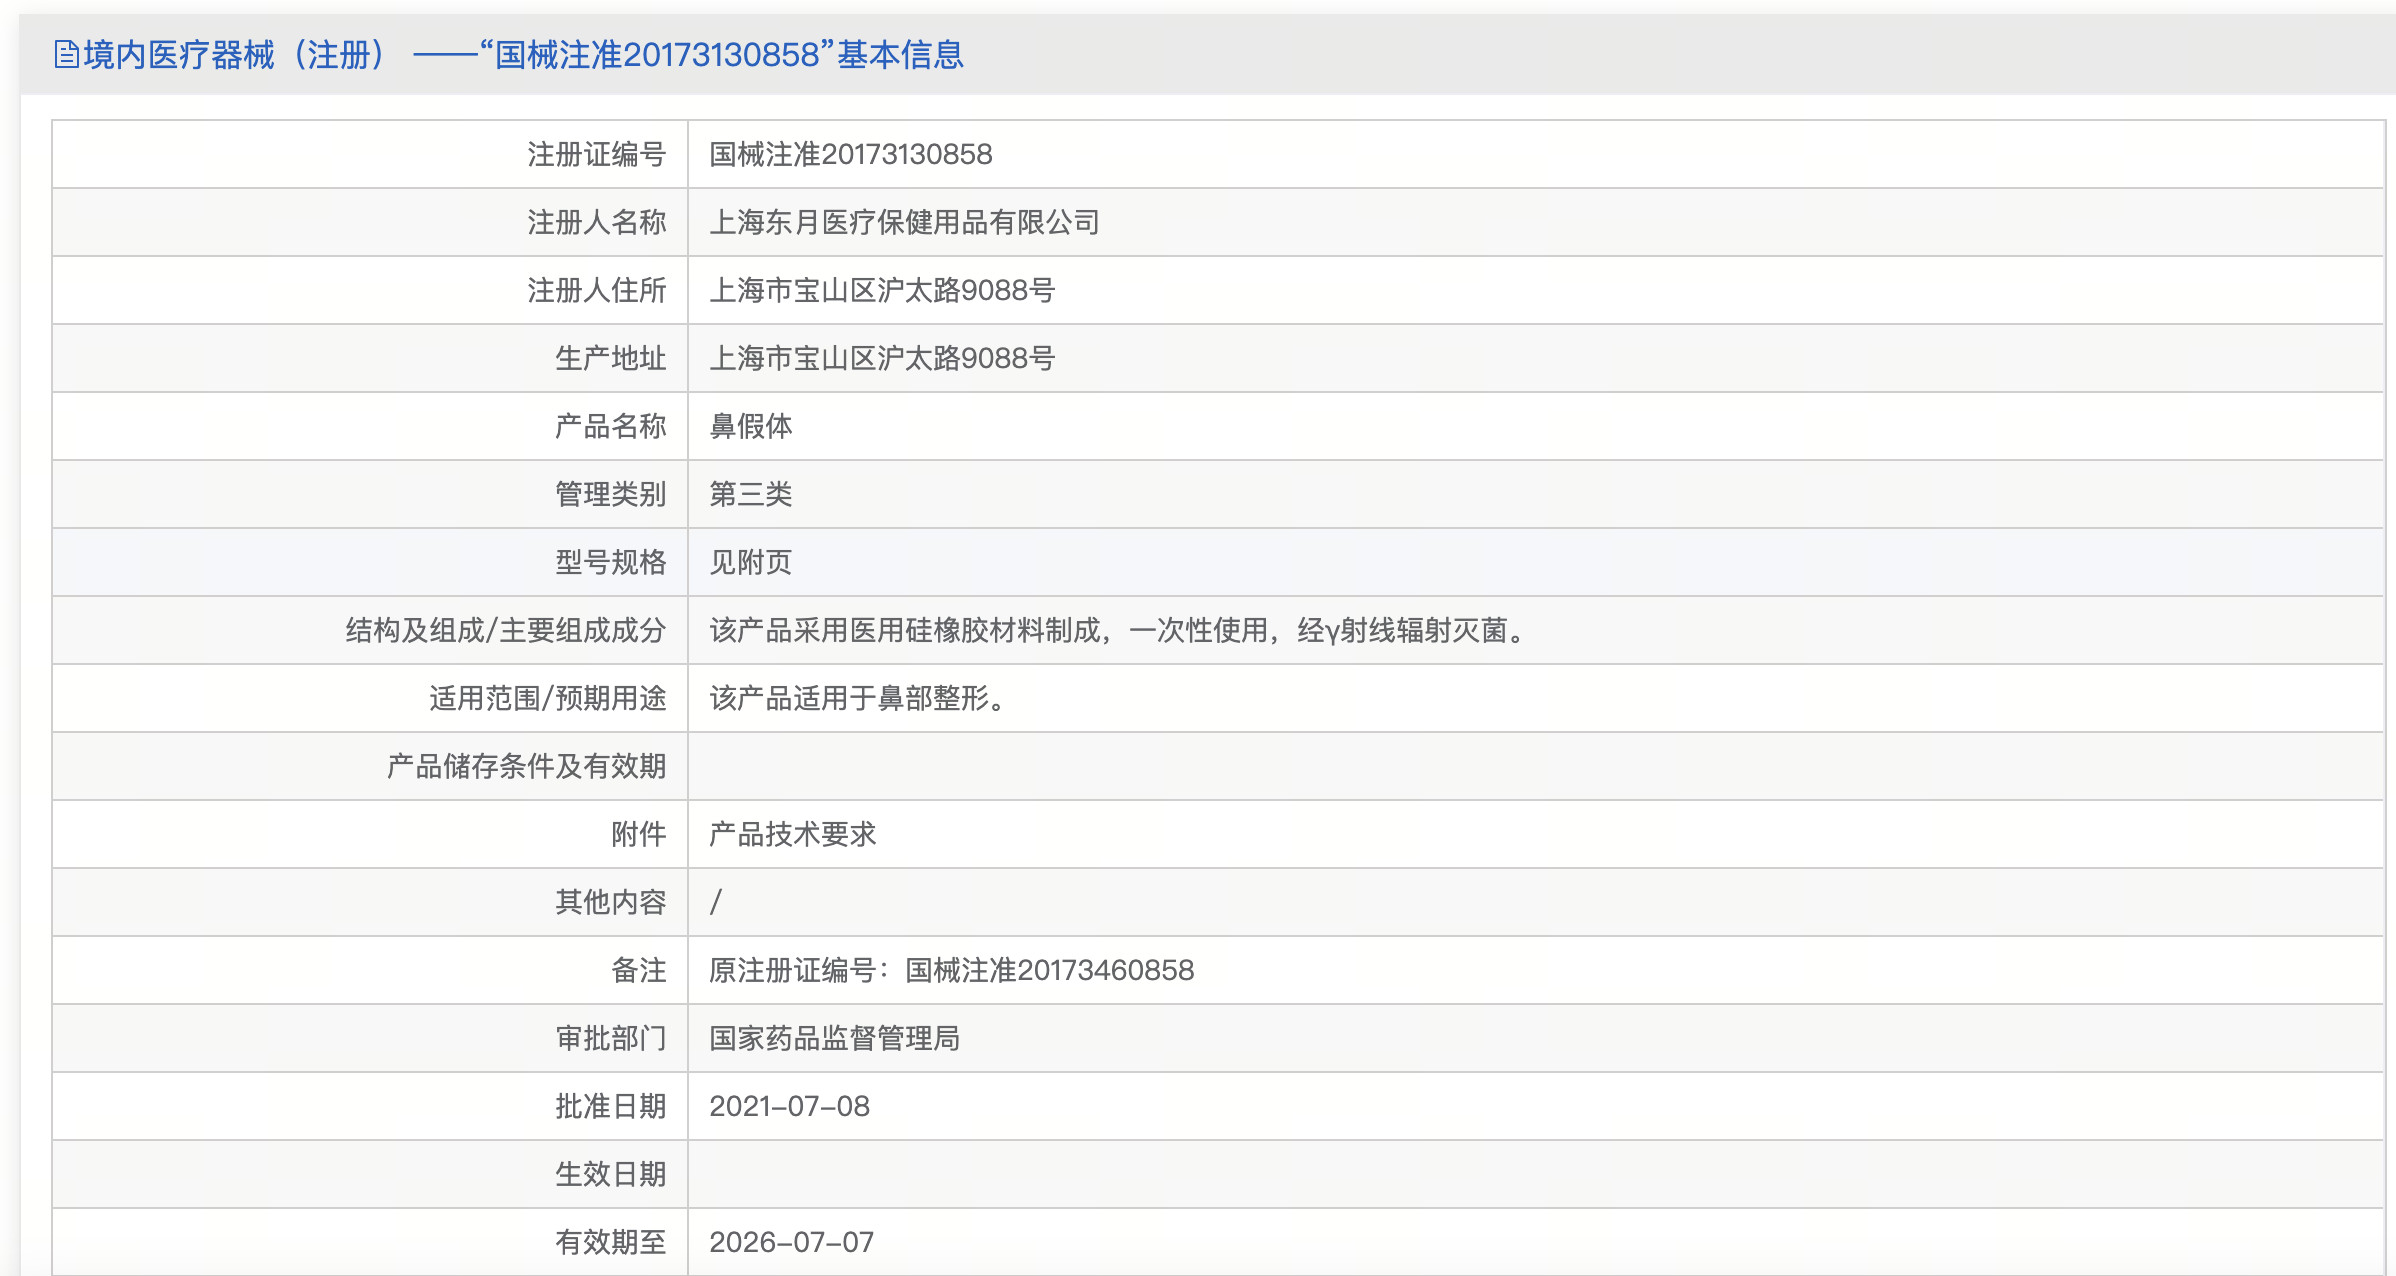The width and height of the screenshot is (2396, 1276).
Task: Click the title text 境内医疗器械（注册）基本信息
Action: 523,54
